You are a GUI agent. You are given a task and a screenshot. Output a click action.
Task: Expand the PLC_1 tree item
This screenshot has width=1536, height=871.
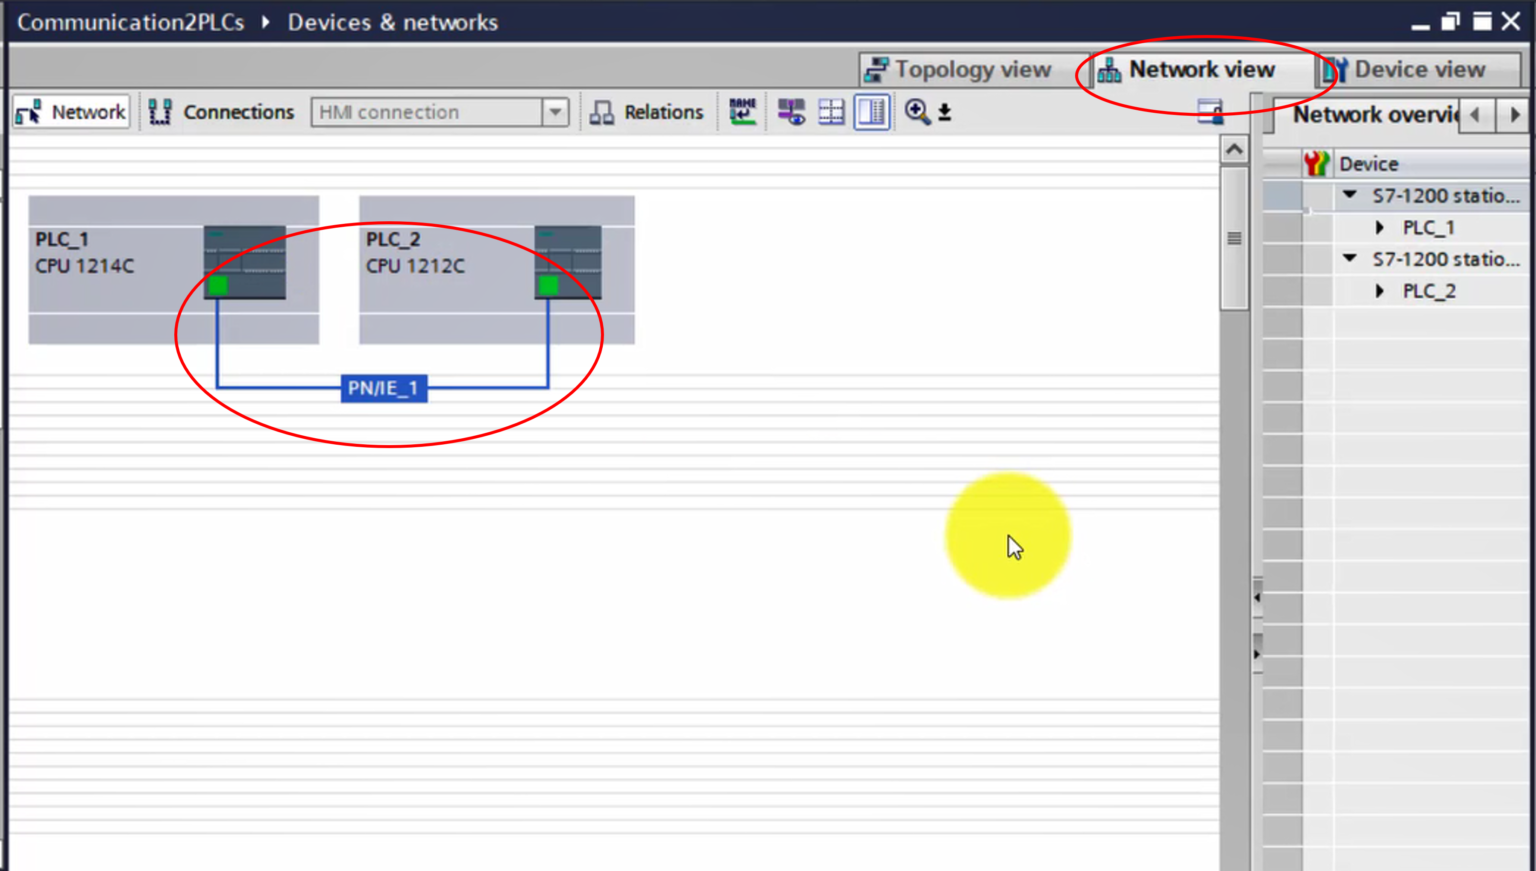[1380, 227]
